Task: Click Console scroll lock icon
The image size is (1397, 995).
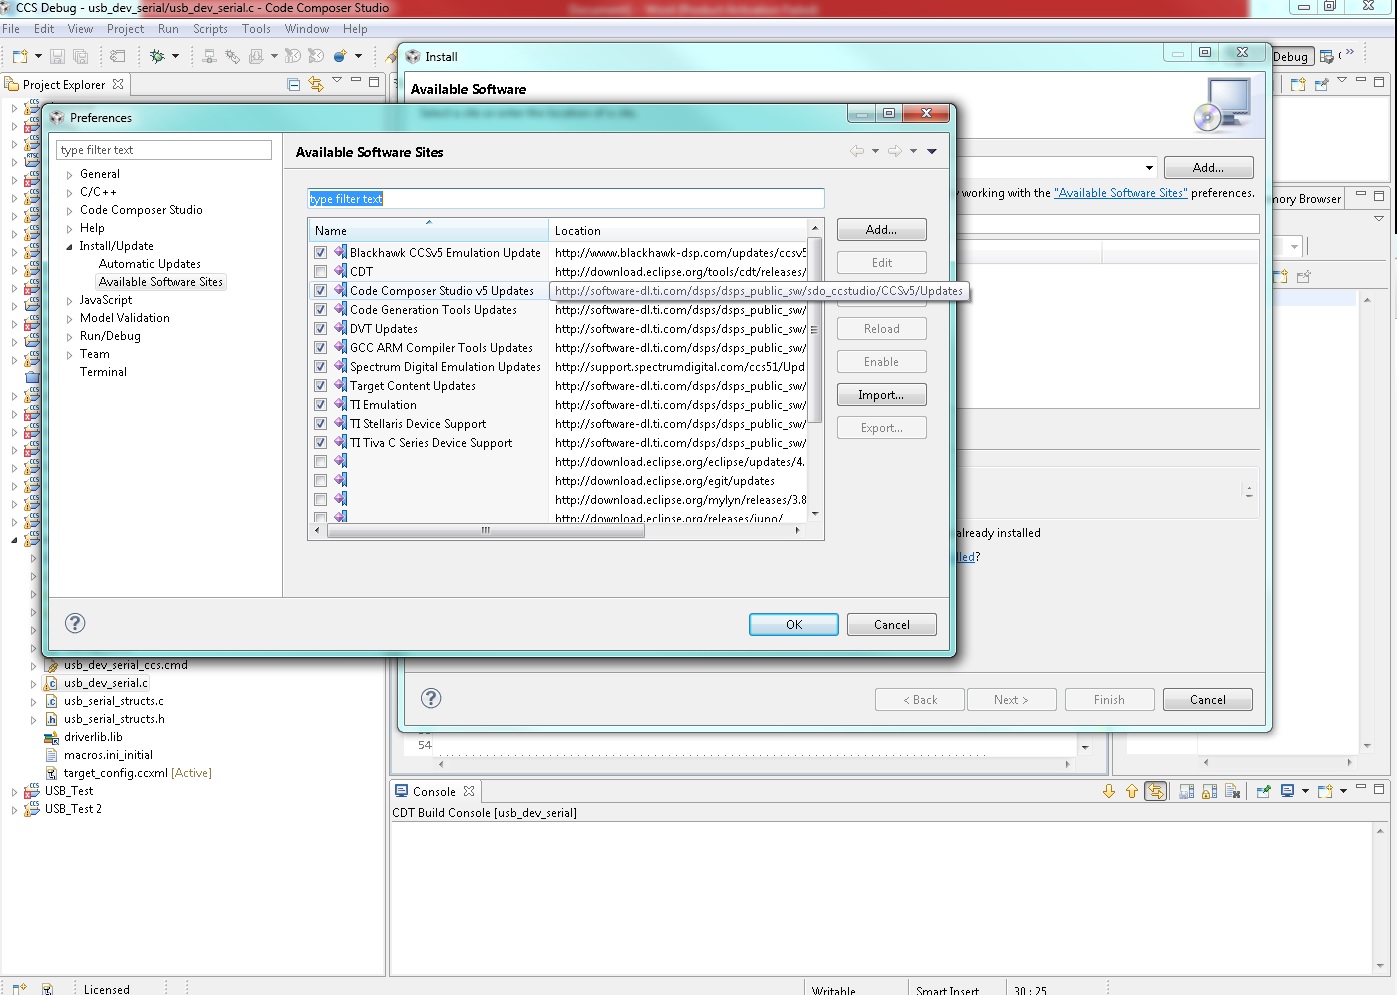Action: (x=1209, y=791)
